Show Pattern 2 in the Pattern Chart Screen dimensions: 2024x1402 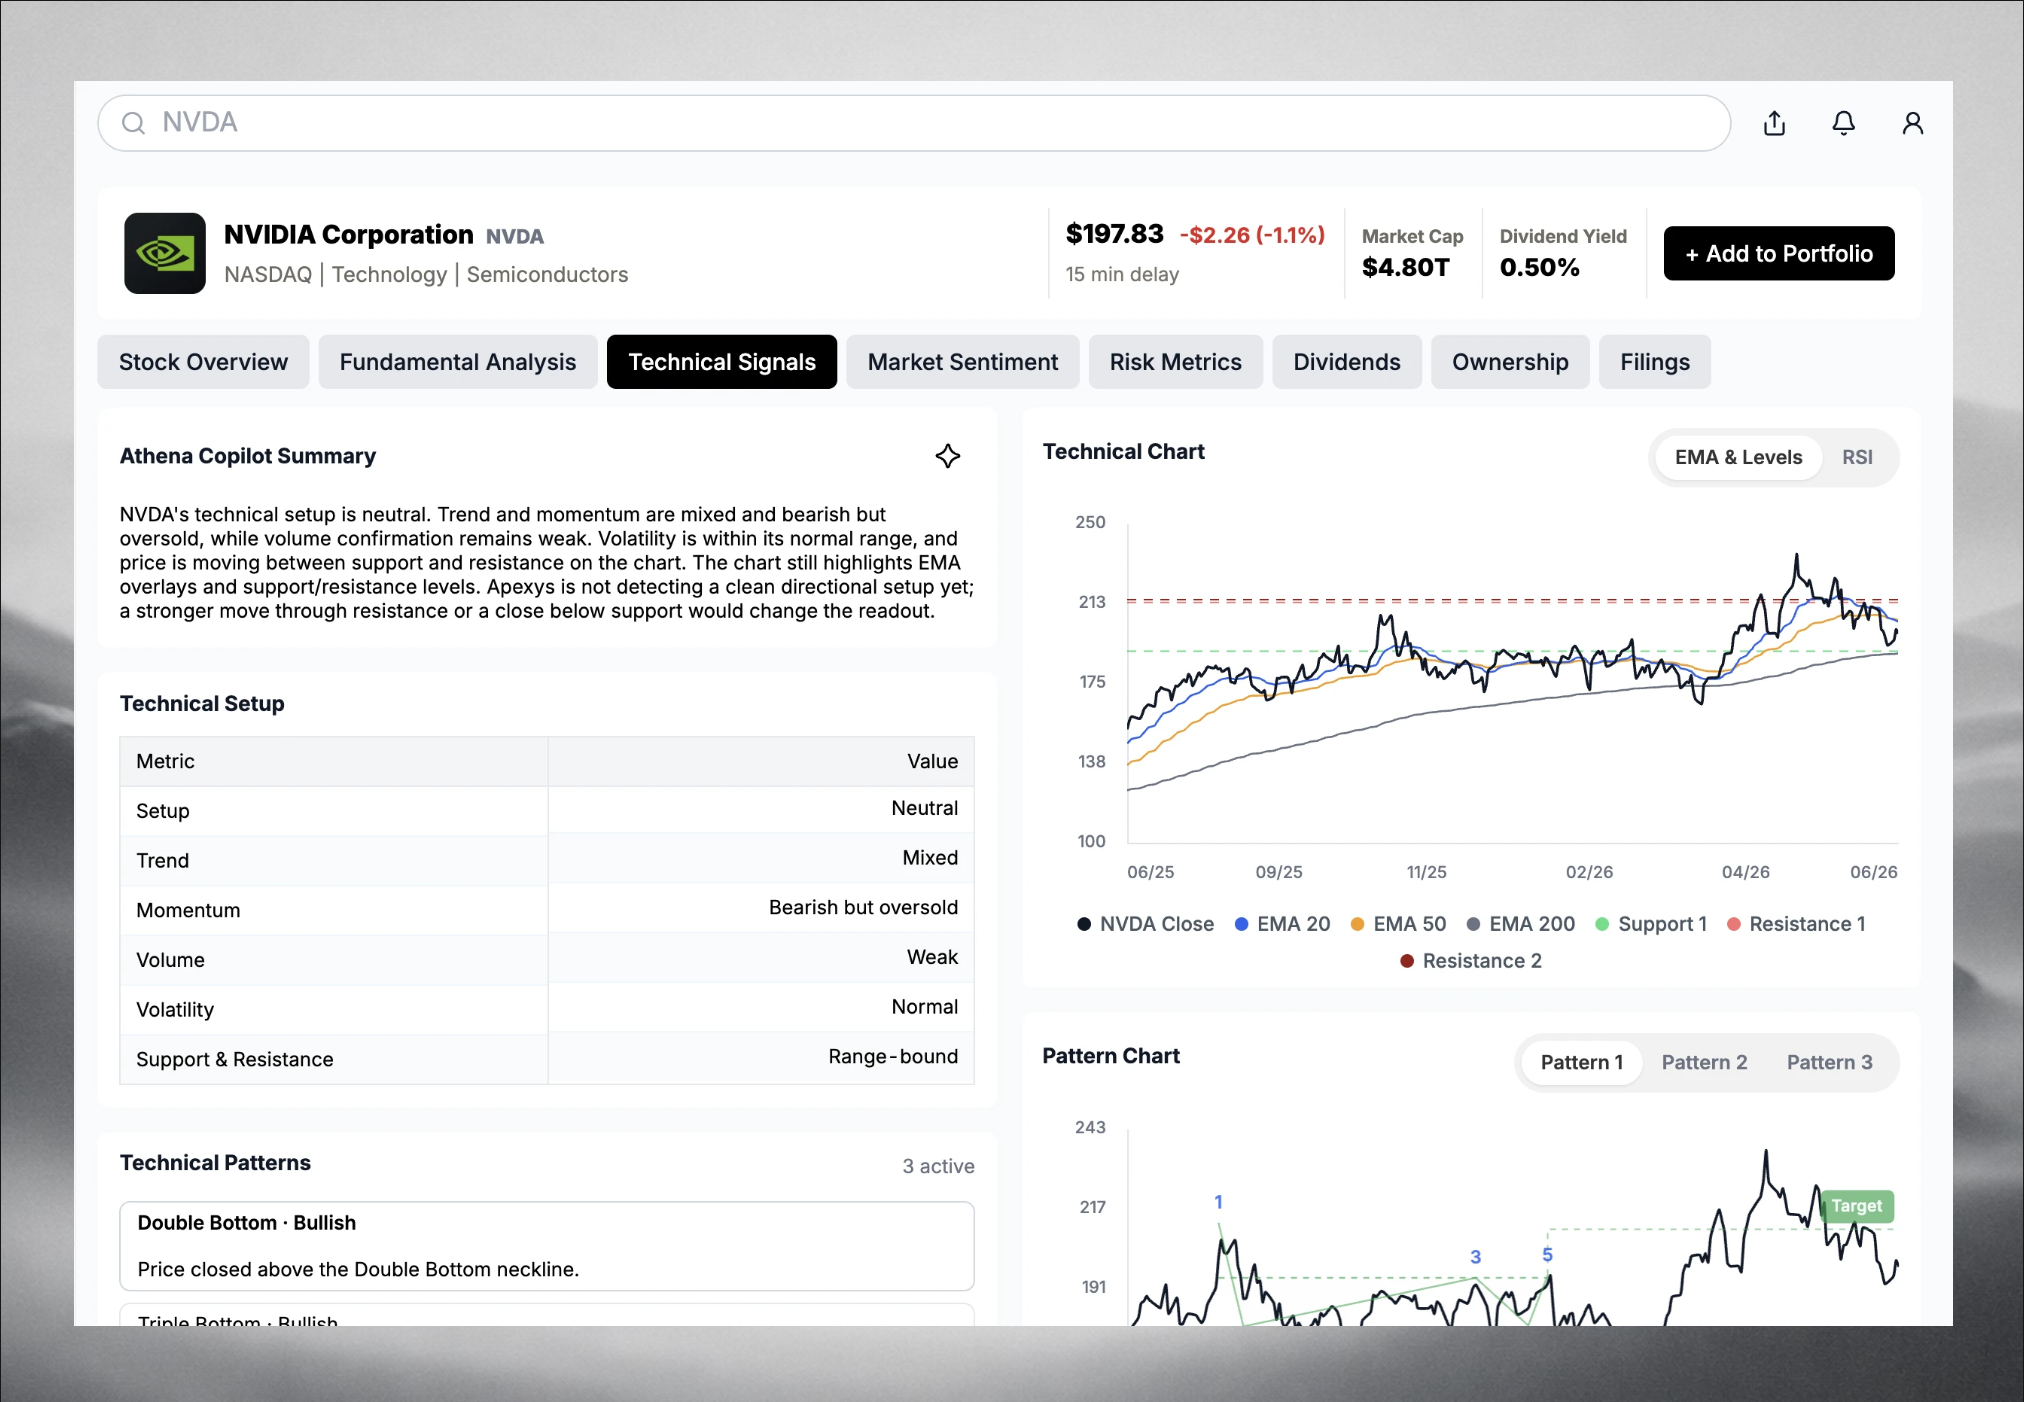(x=1704, y=1062)
